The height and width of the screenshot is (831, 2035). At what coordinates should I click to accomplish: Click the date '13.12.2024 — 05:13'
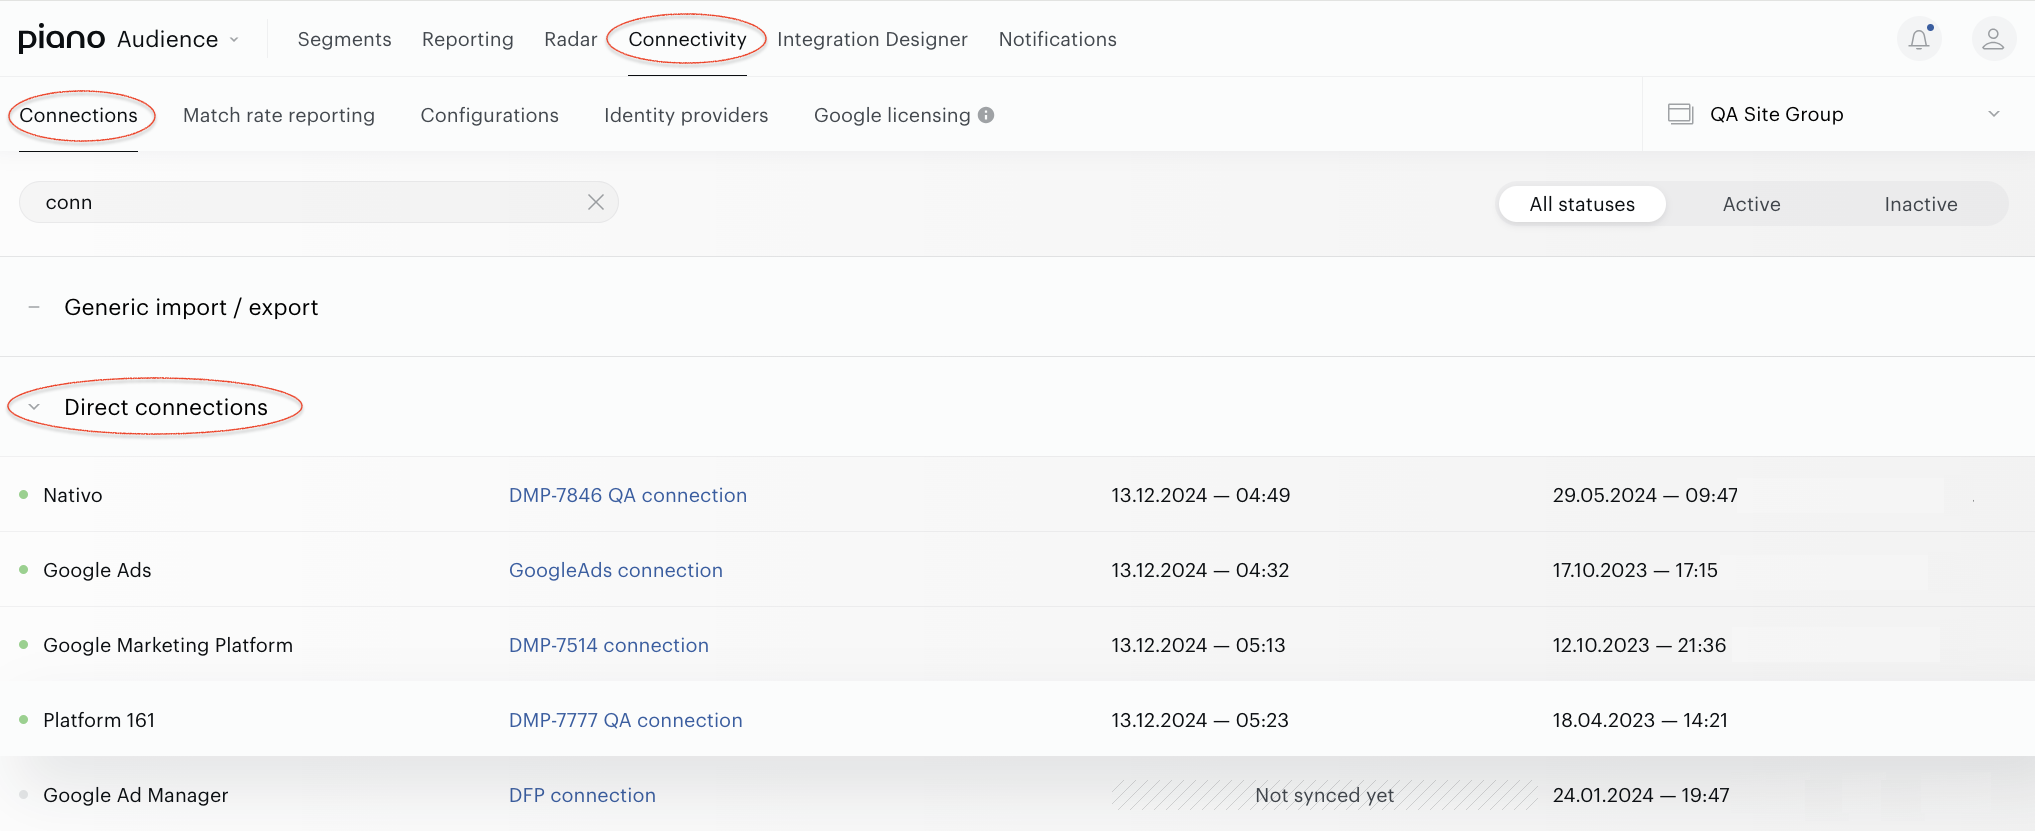coord(1198,645)
